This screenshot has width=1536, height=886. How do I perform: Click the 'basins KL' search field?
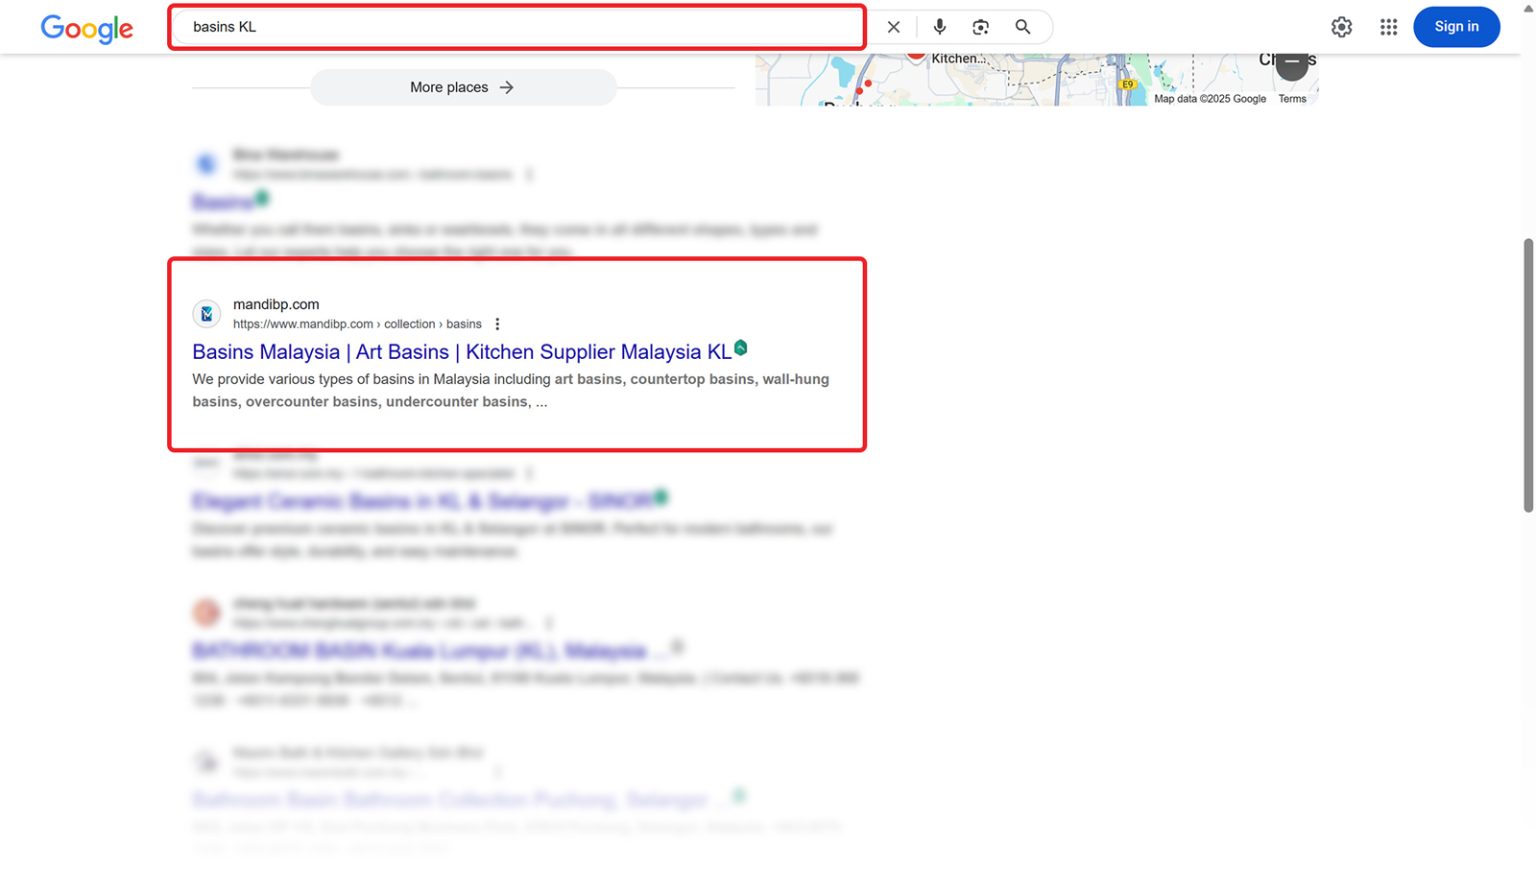pos(516,27)
